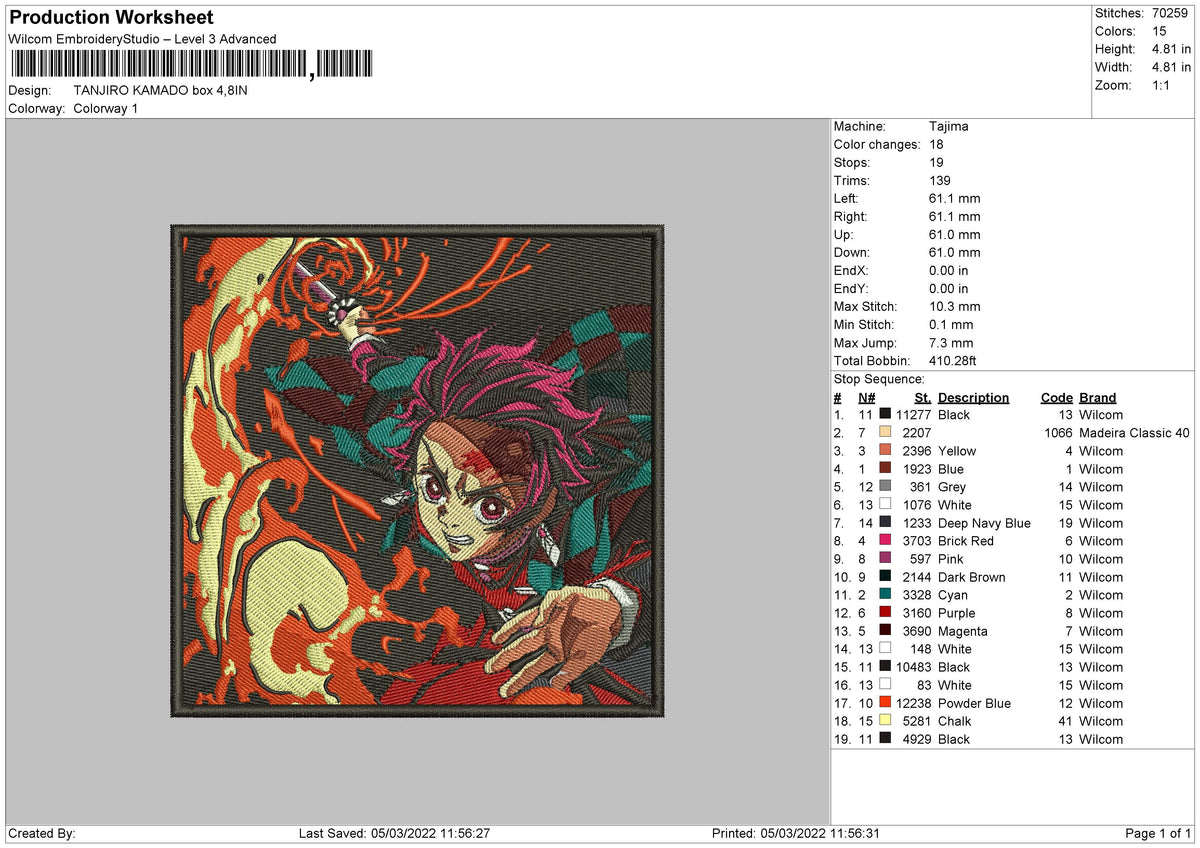Select the Min Stitch value 0.1 mm
This screenshot has width=1200, height=848.
click(x=950, y=324)
